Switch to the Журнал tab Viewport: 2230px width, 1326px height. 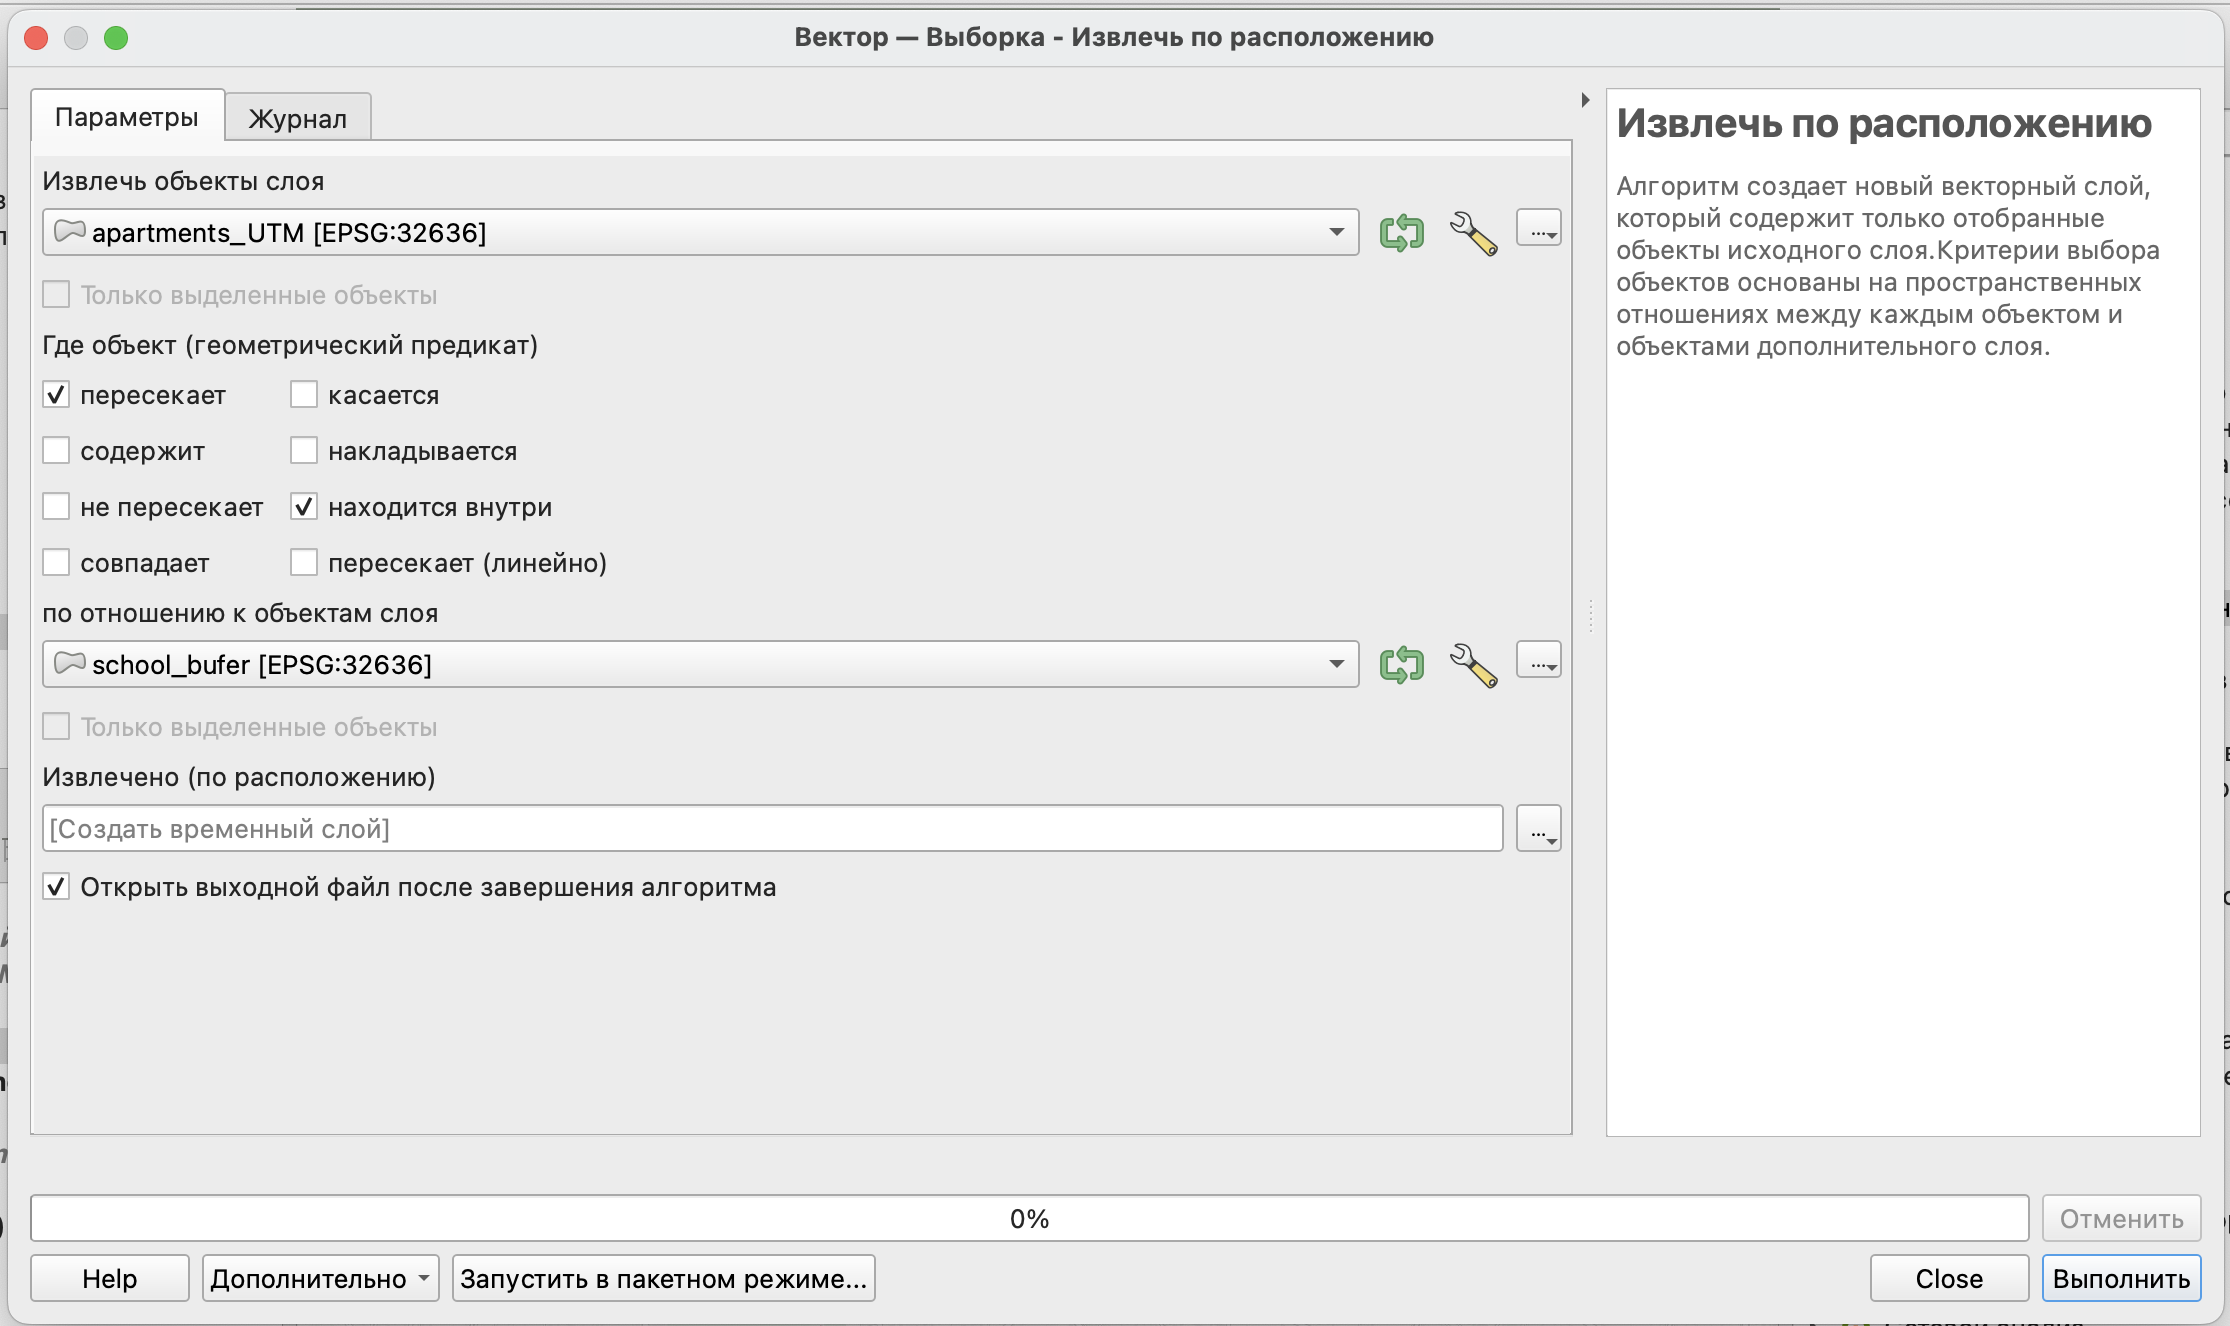coord(297,119)
